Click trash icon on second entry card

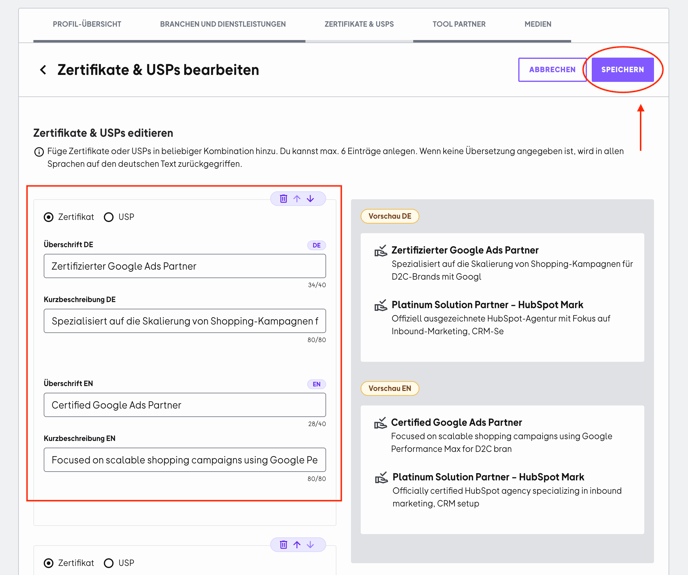pyautogui.click(x=283, y=545)
